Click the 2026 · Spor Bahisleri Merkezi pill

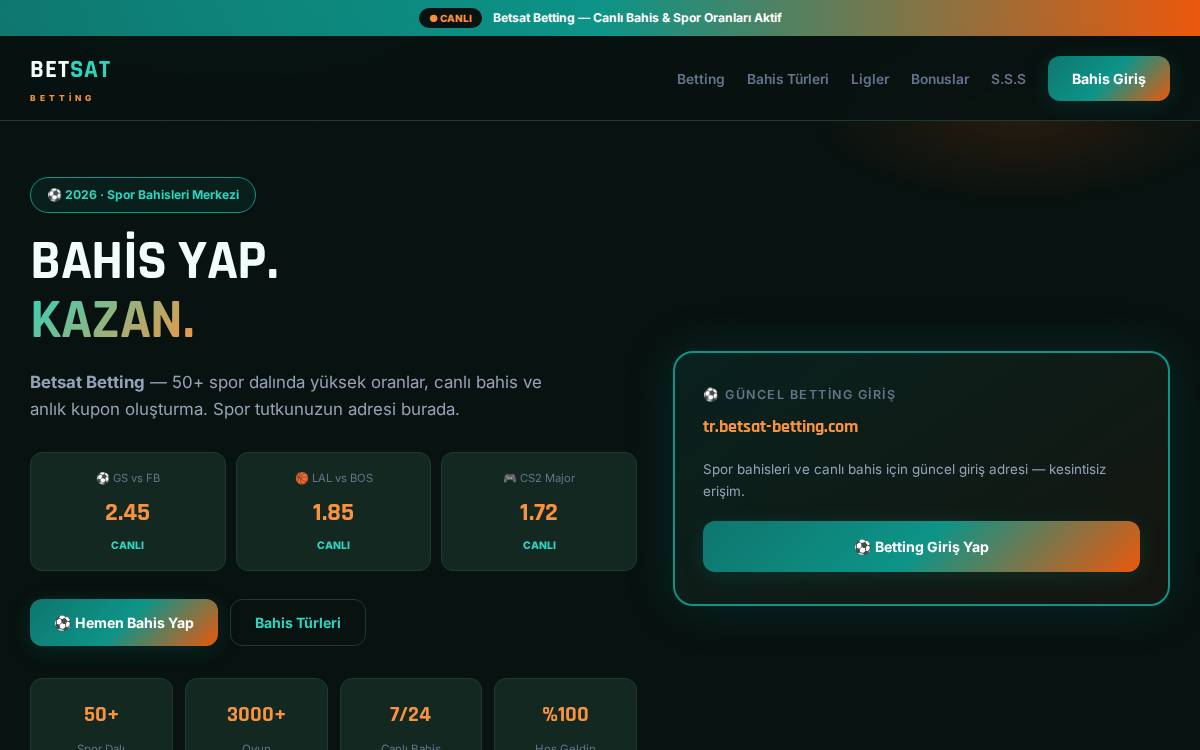[x=143, y=195]
